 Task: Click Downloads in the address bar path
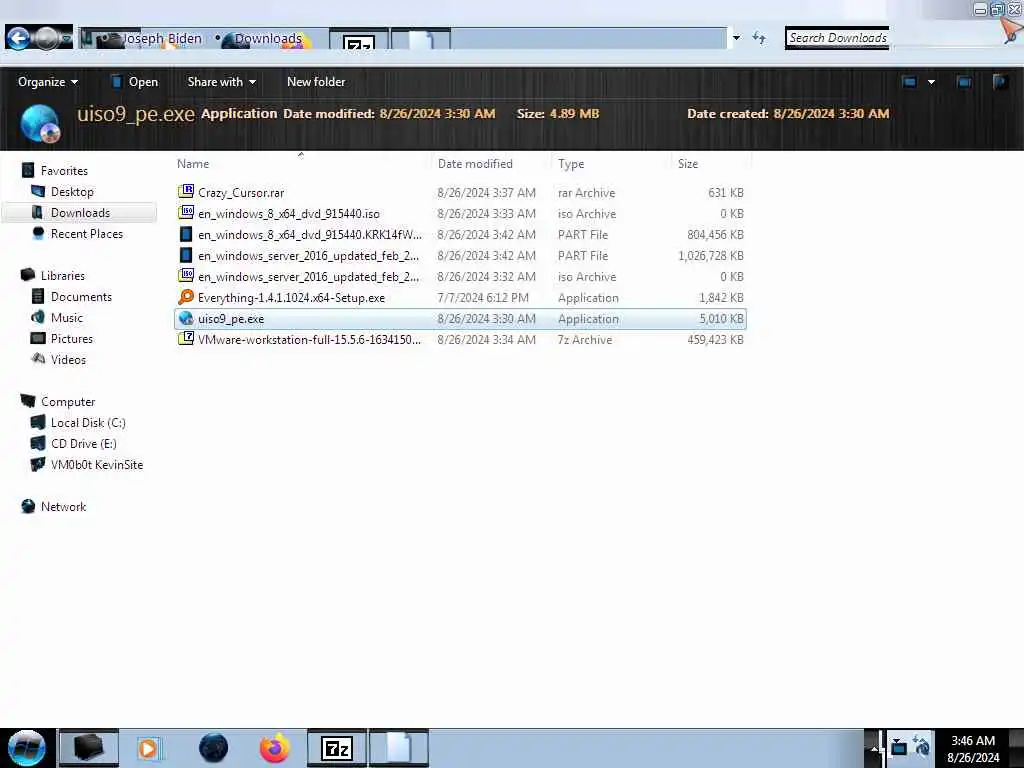tap(268, 39)
